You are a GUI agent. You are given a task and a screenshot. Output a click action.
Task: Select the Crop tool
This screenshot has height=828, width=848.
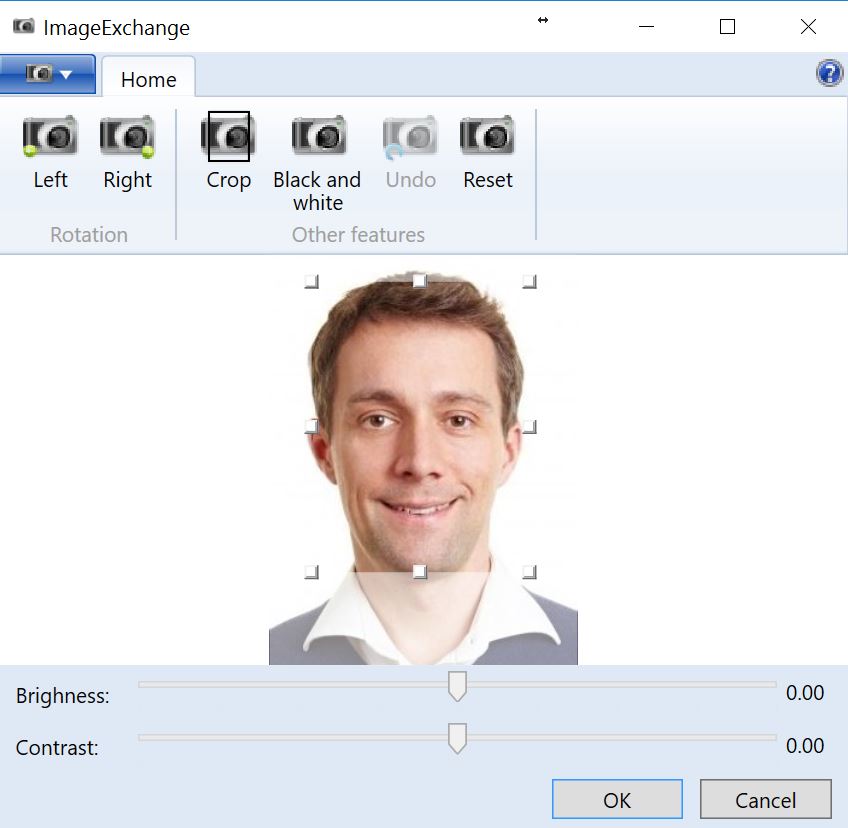(228, 137)
